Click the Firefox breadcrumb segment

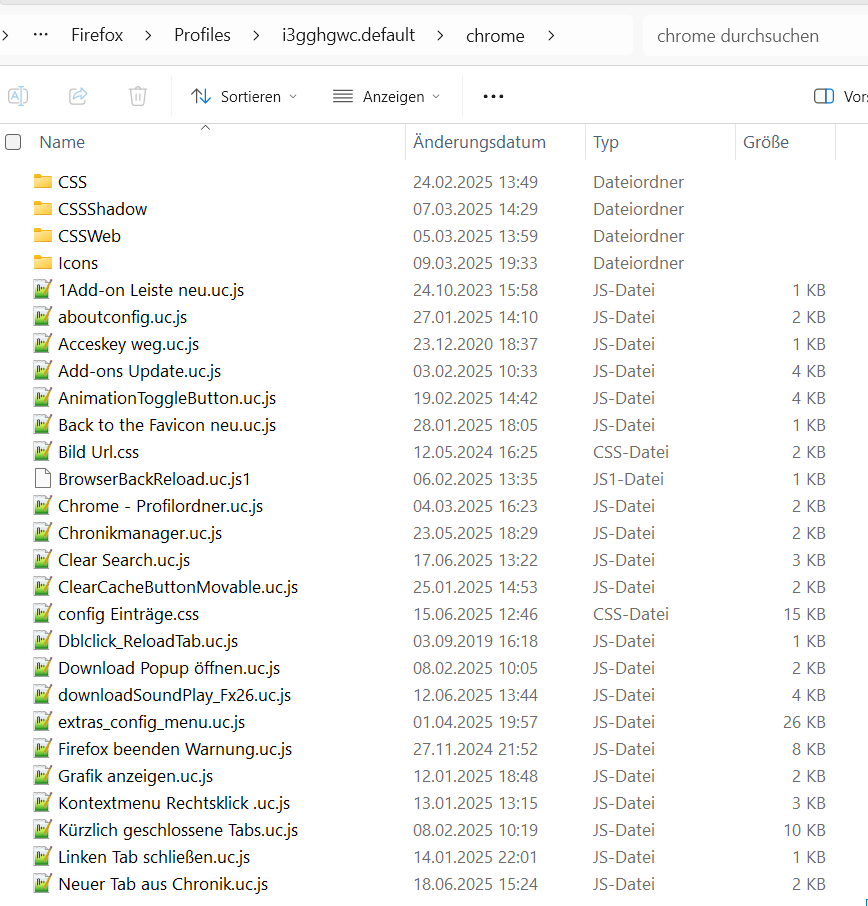coord(97,36)
